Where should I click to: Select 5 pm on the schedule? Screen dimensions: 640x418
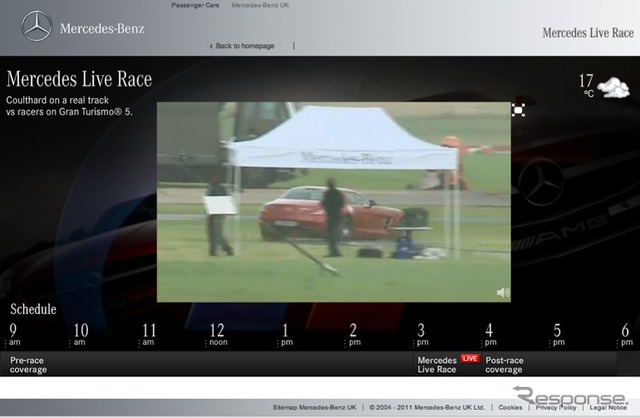[x=558, y=334]
